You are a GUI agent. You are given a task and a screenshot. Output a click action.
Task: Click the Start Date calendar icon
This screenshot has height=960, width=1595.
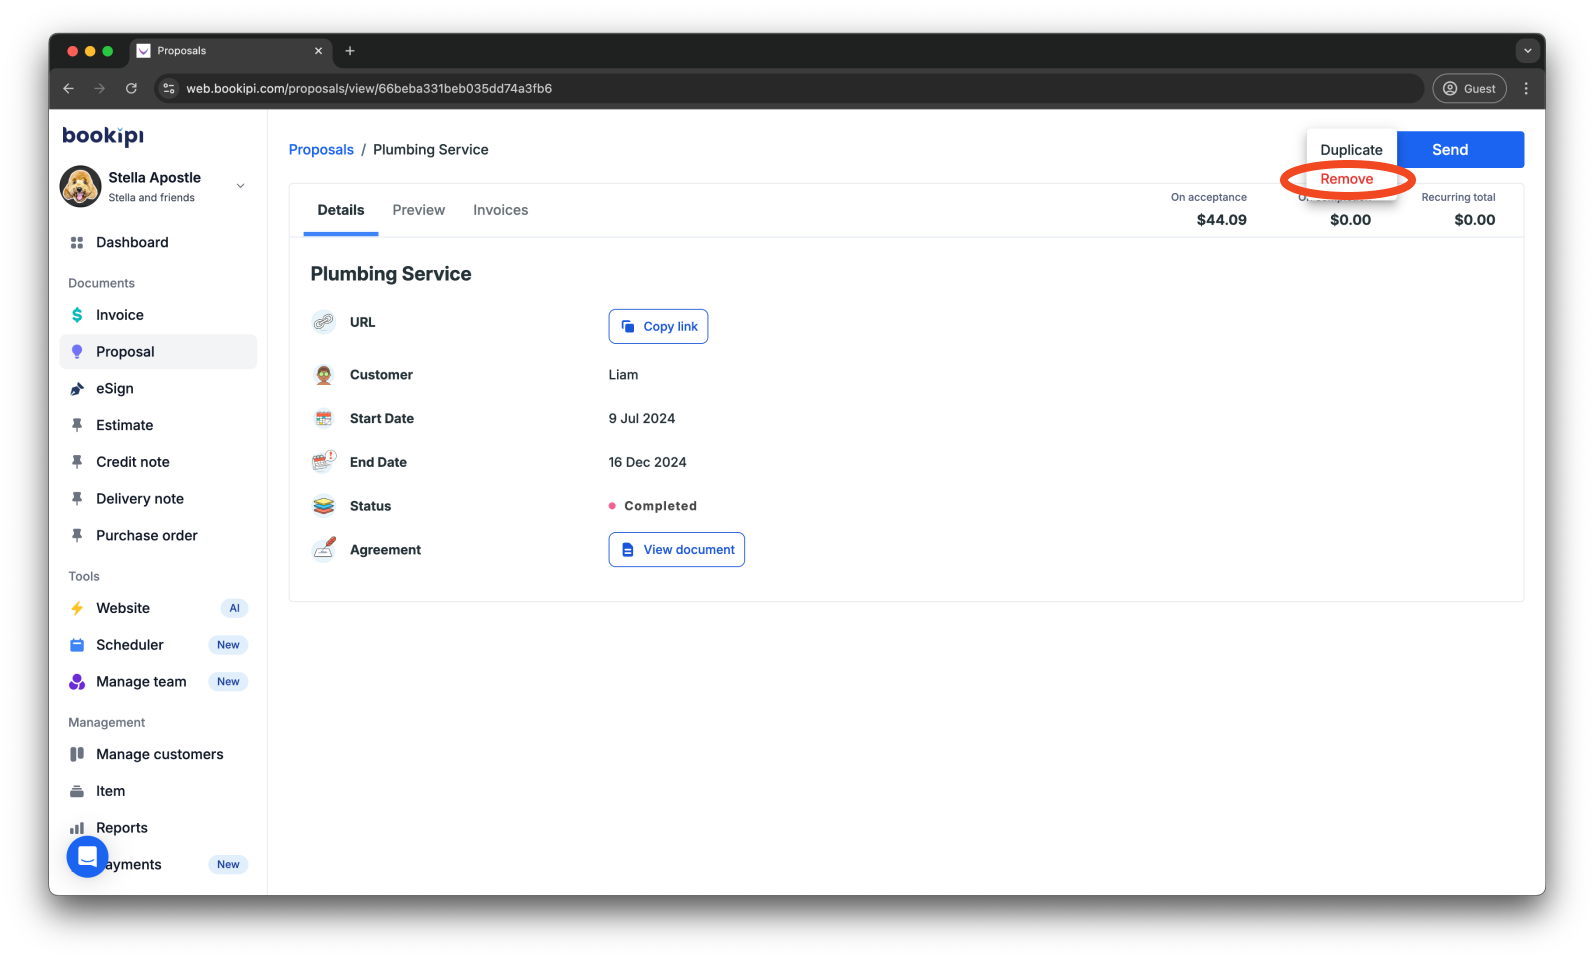(324, 419)
